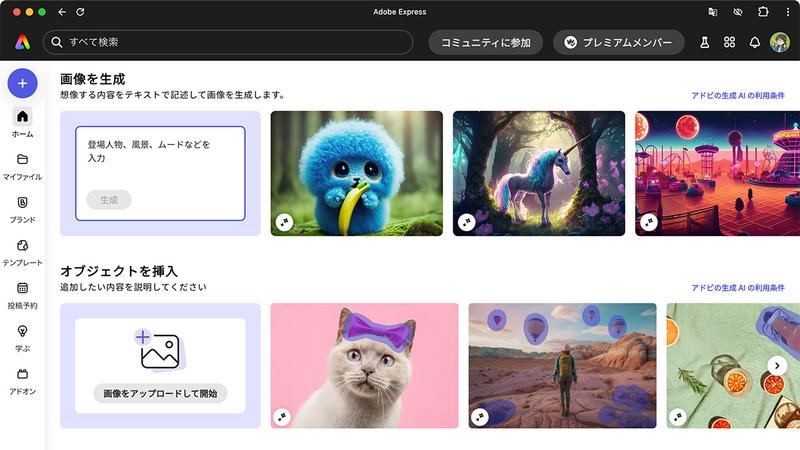Click the Adobe Express logo
The width and height of the screenshot is (800, 450).
(x=22, y=42)
